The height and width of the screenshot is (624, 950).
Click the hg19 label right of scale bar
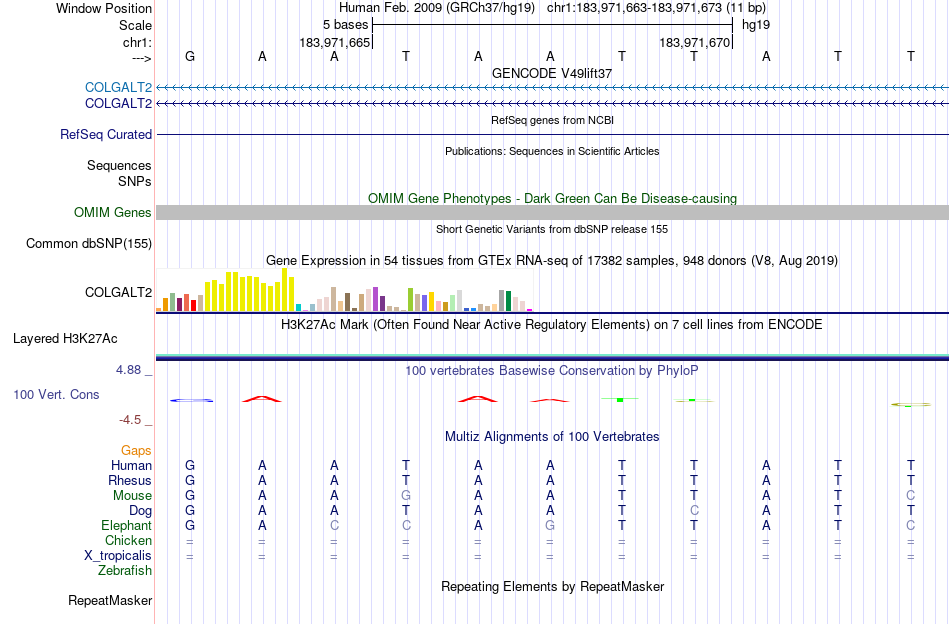click(756, 25)
